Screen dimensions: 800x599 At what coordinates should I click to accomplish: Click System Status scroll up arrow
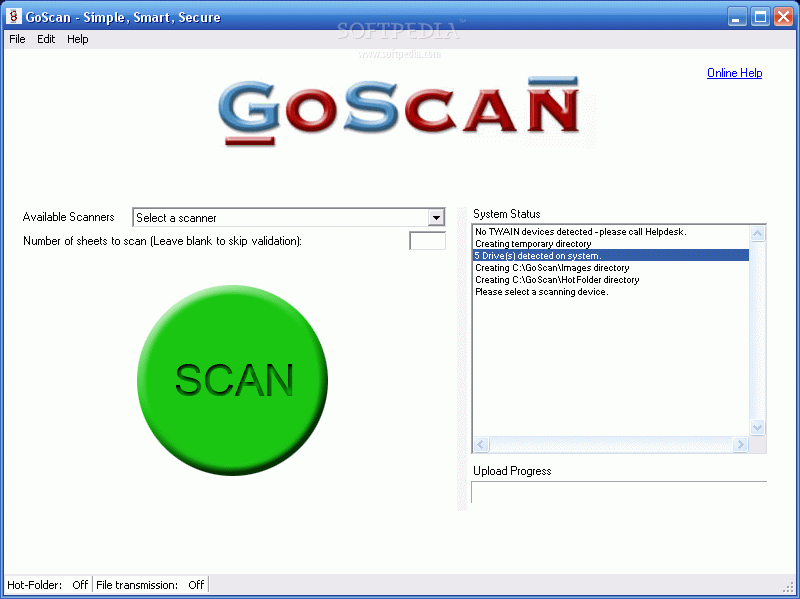click(x=757, y=234)
